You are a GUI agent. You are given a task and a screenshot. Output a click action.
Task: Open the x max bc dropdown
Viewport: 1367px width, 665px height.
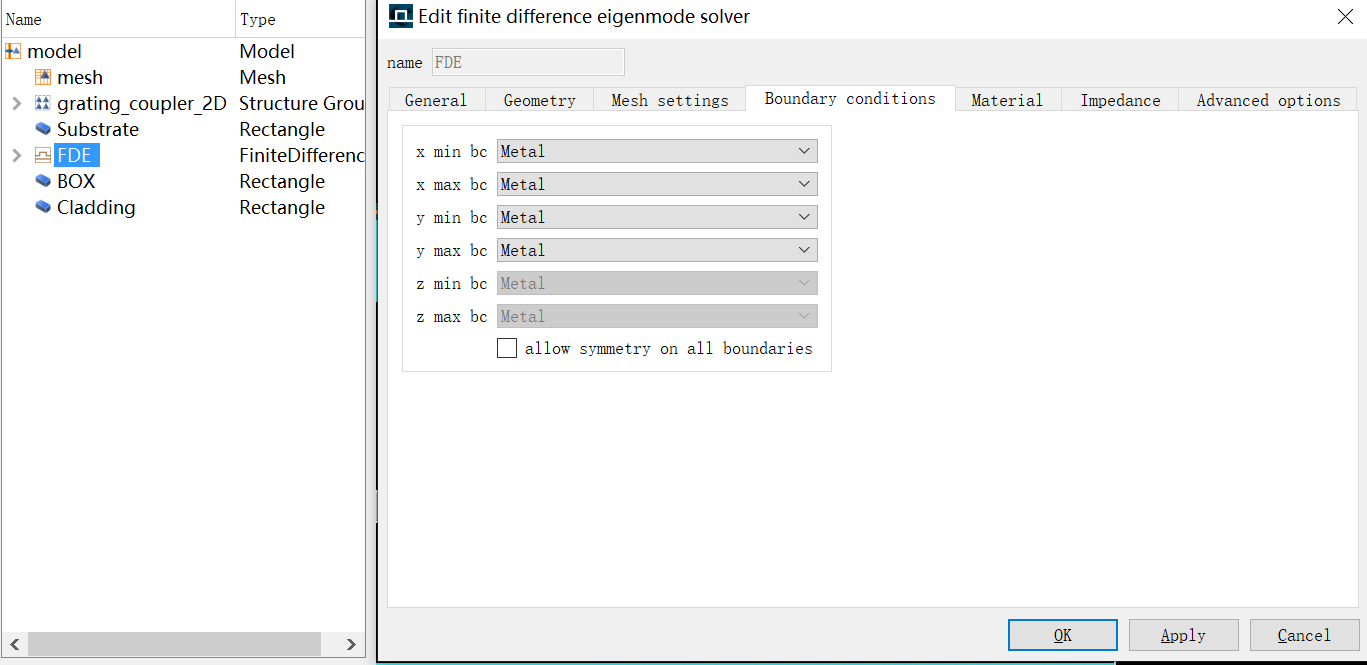657,184
